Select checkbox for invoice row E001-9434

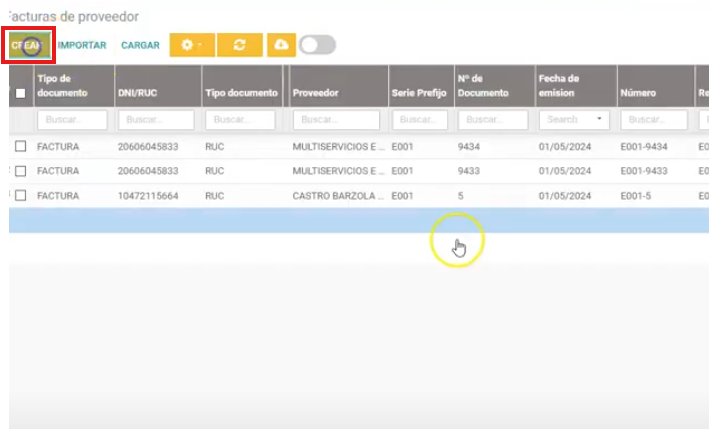coord(20,146)
